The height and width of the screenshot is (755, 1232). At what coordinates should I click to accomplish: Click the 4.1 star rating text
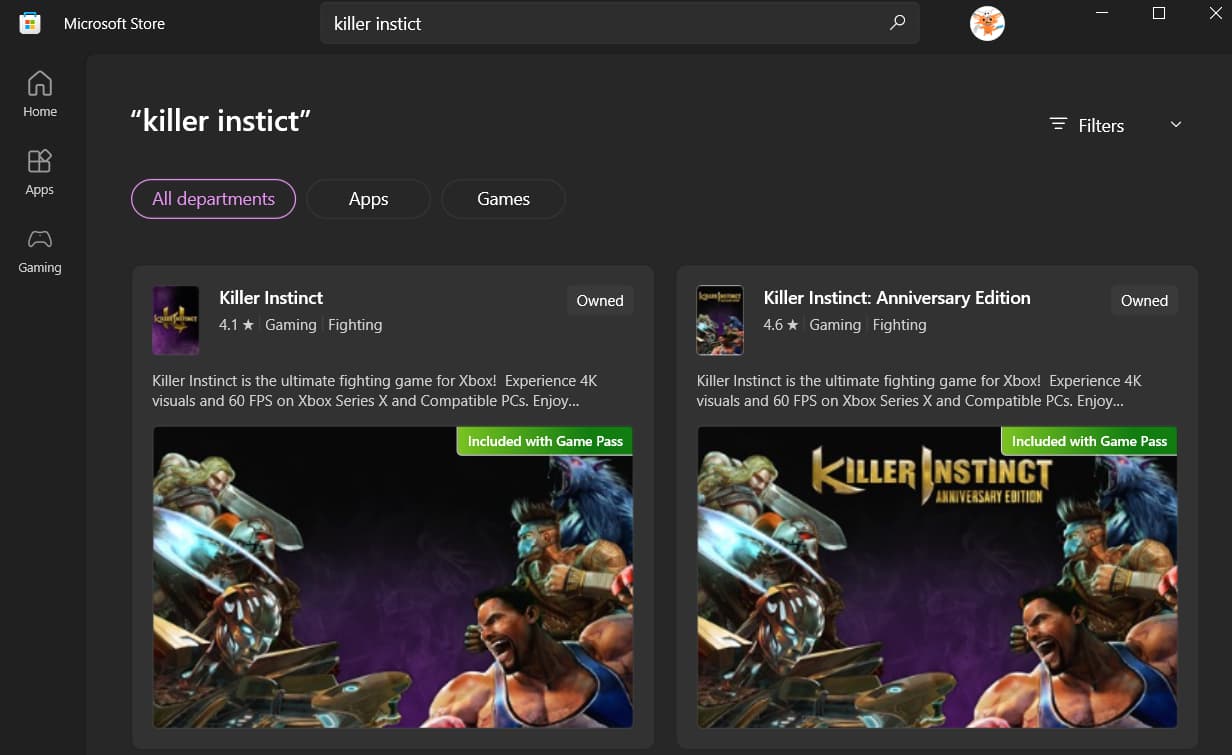point(237,325)
